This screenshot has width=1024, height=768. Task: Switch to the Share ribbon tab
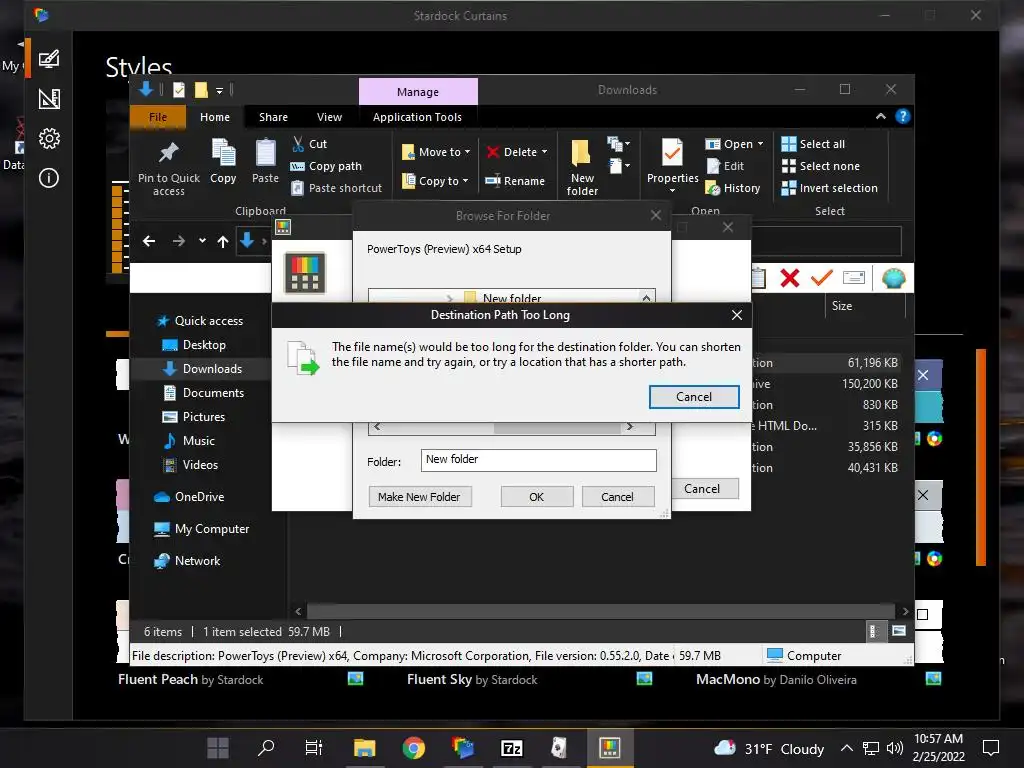pyautogui.click(x=273, y=117)
